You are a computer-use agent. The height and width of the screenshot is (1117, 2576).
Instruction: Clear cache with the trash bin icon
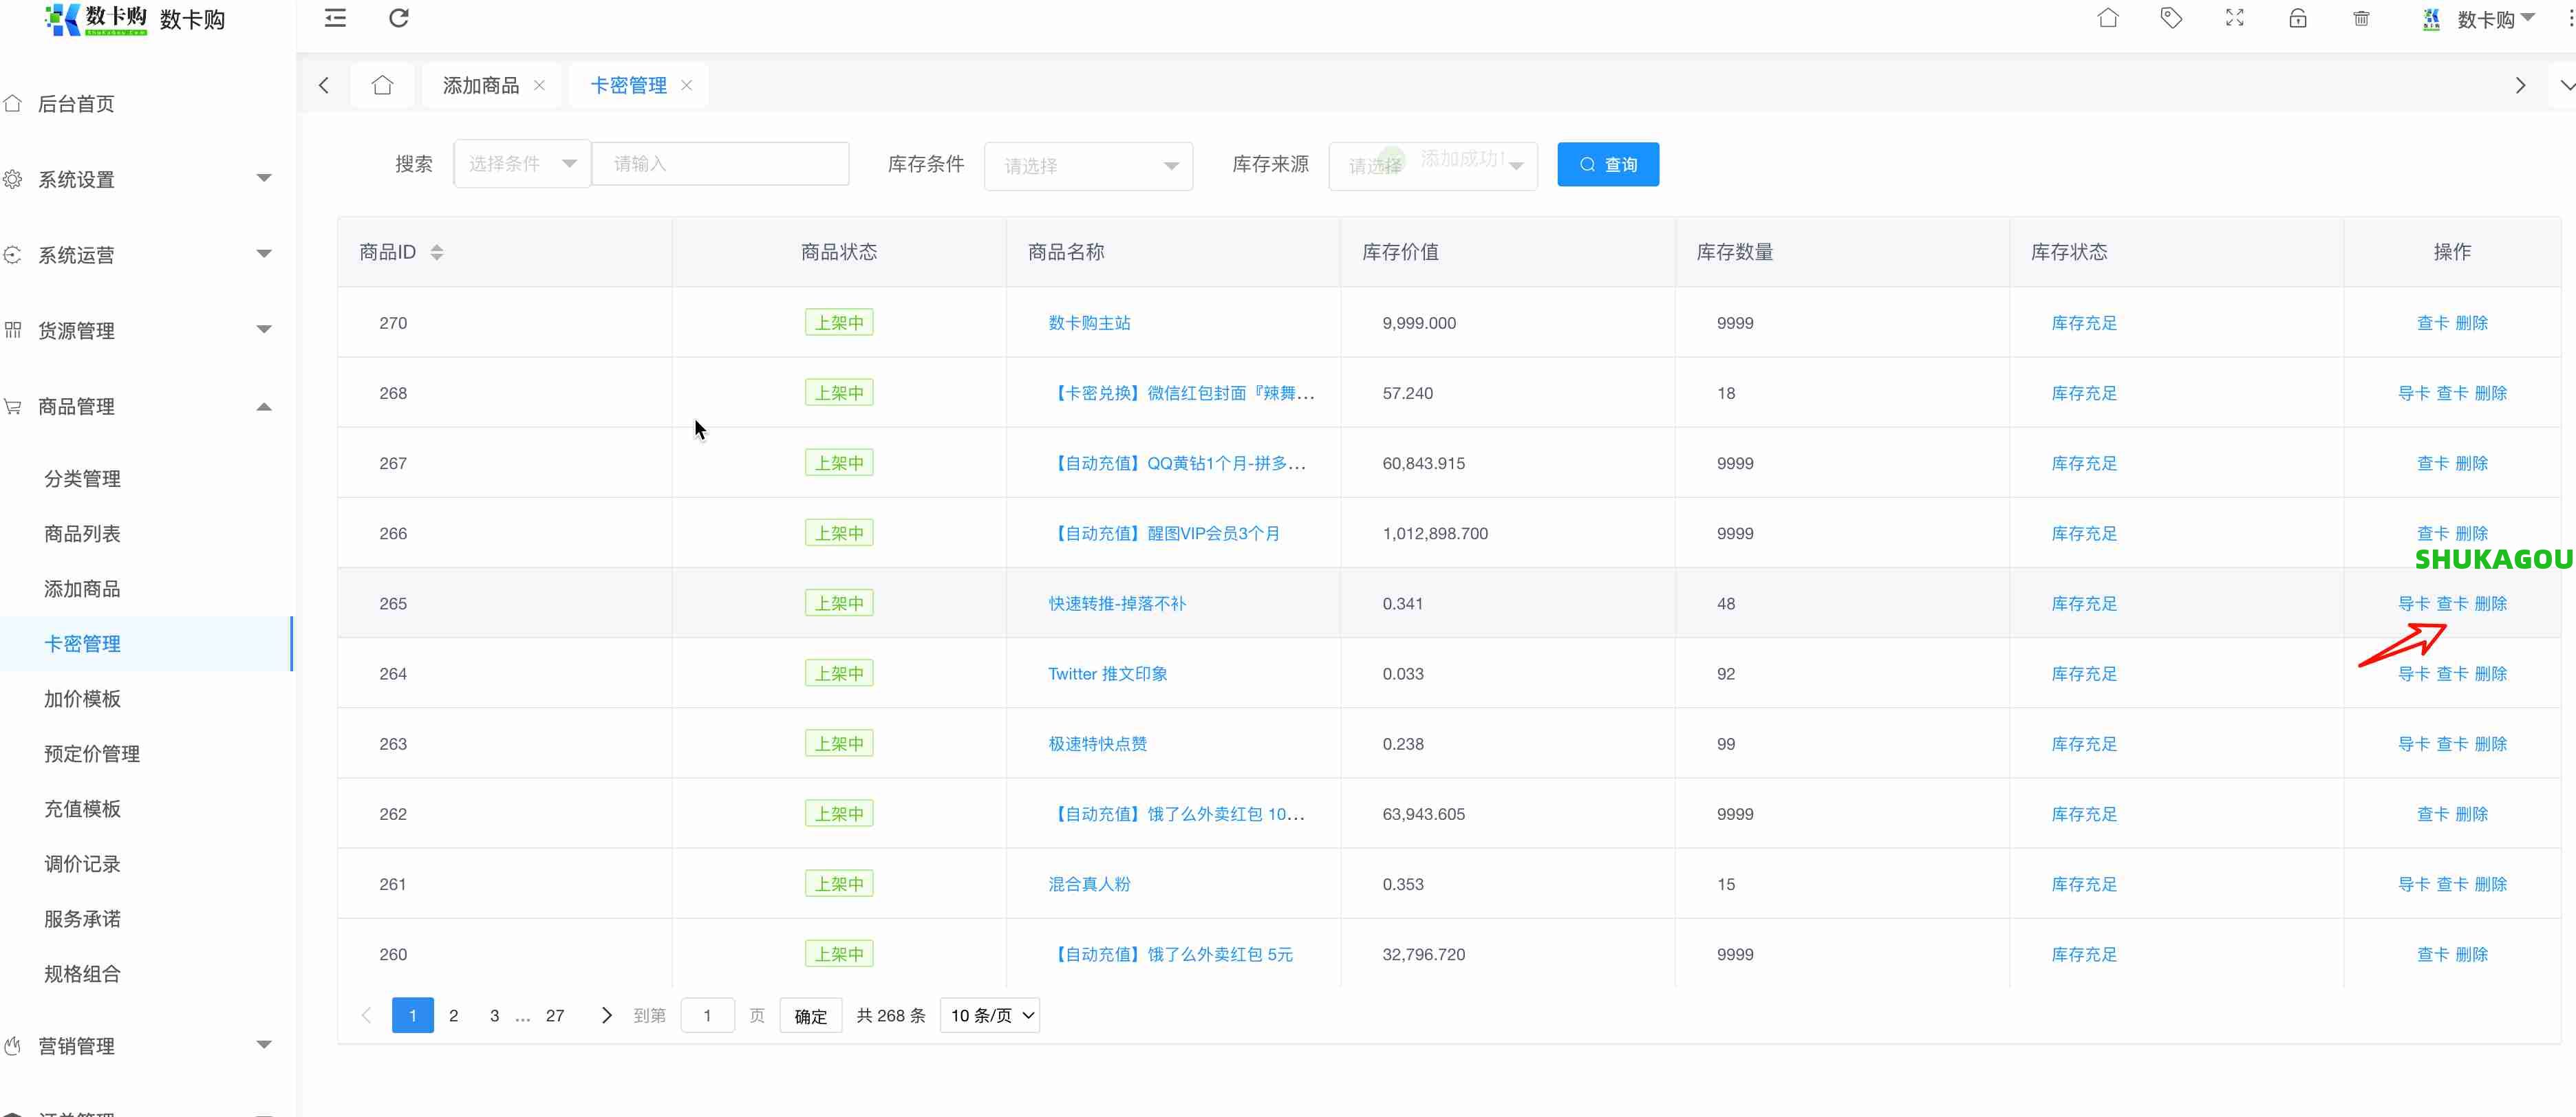point(2361,18)
